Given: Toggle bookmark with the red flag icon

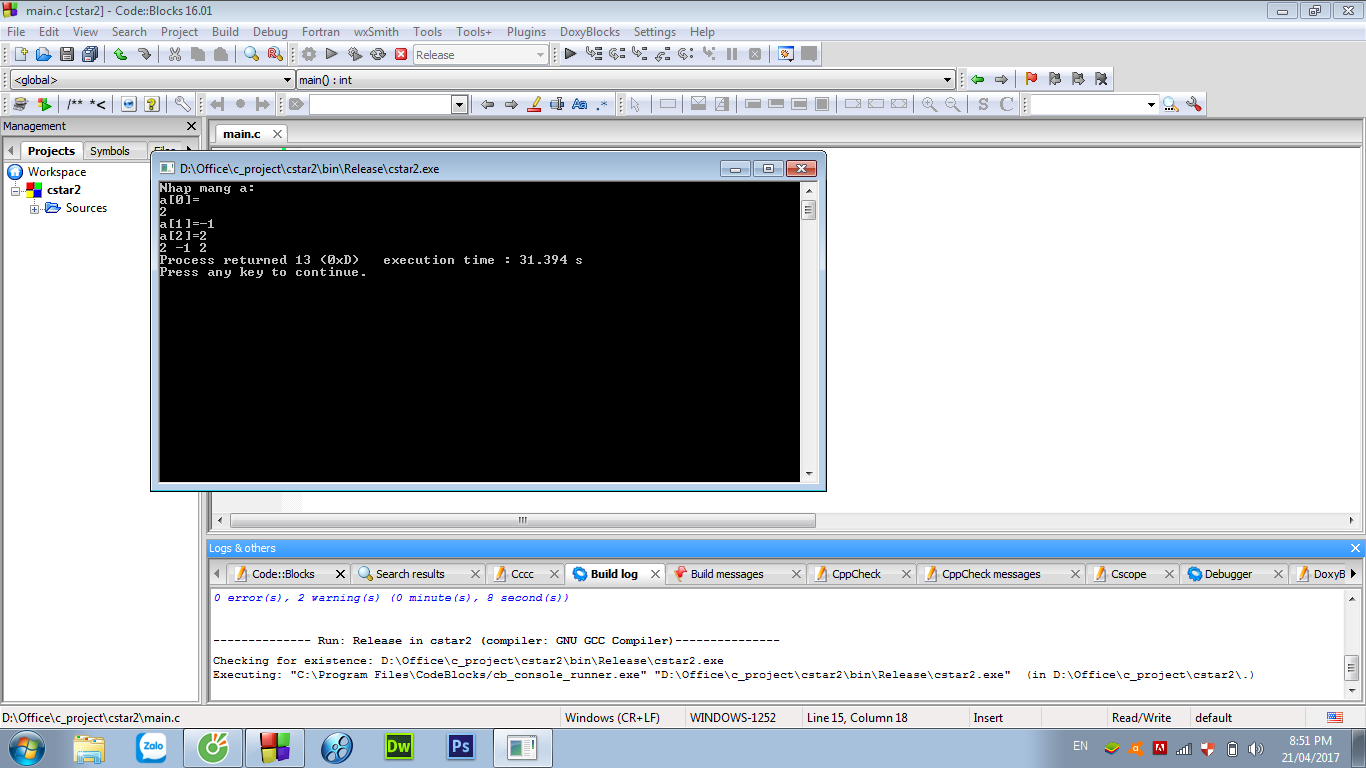Looking at the screenshot, I should [x=1031, y=79].
